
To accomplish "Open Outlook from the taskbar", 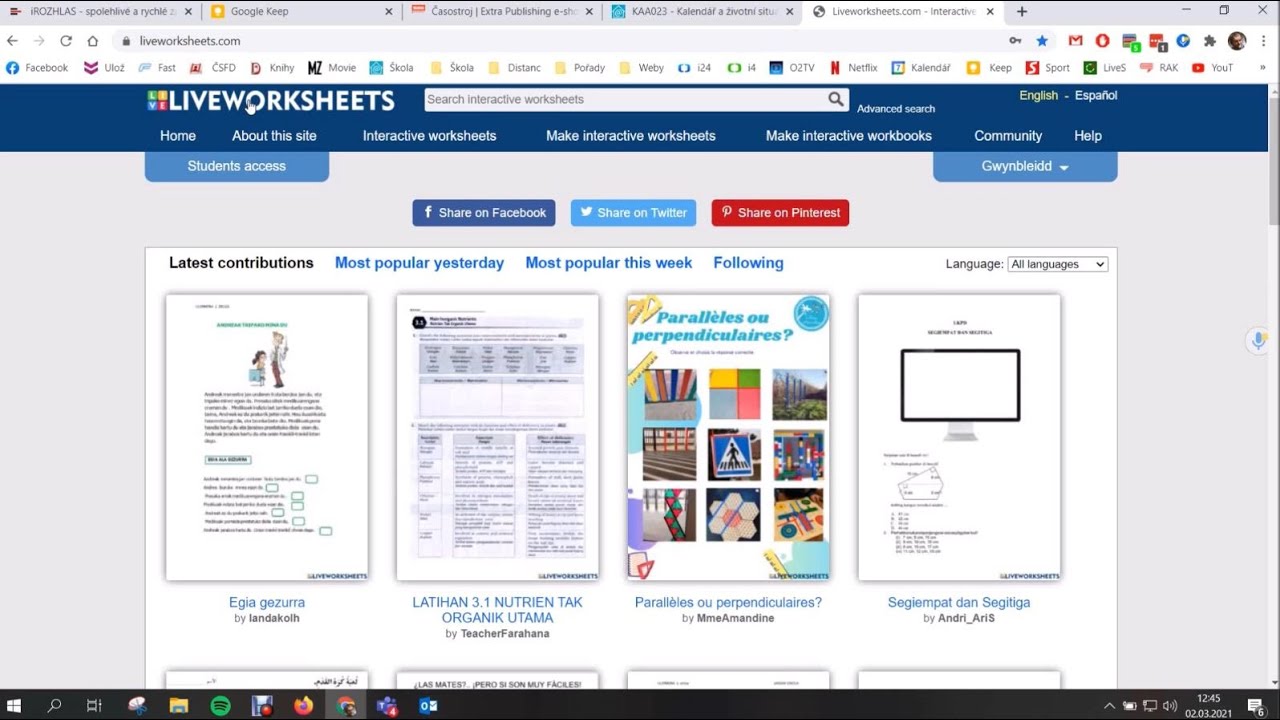I will click(x=428, y=705).
